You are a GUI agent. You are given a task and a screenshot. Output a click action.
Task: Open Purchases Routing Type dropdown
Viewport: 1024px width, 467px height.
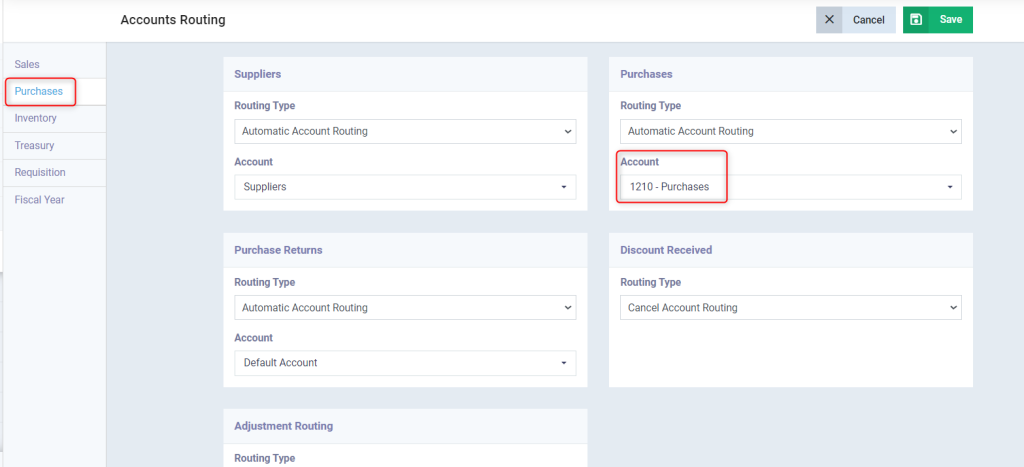tap(791, 131)
